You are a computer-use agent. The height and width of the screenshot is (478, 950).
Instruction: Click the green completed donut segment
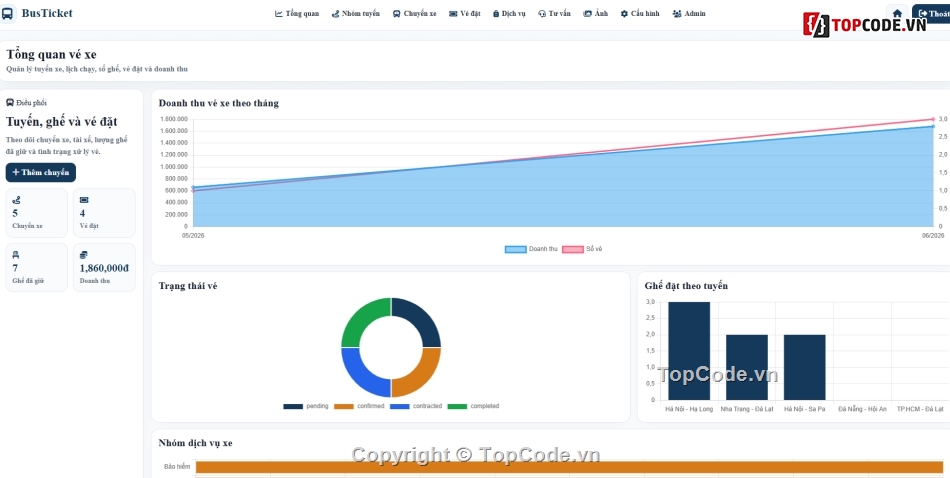[361, 317]
